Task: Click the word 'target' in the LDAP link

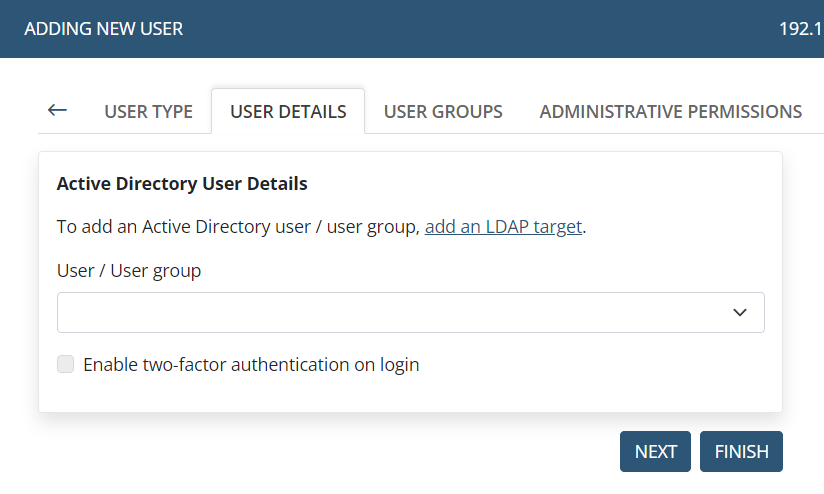Action: 558,227
